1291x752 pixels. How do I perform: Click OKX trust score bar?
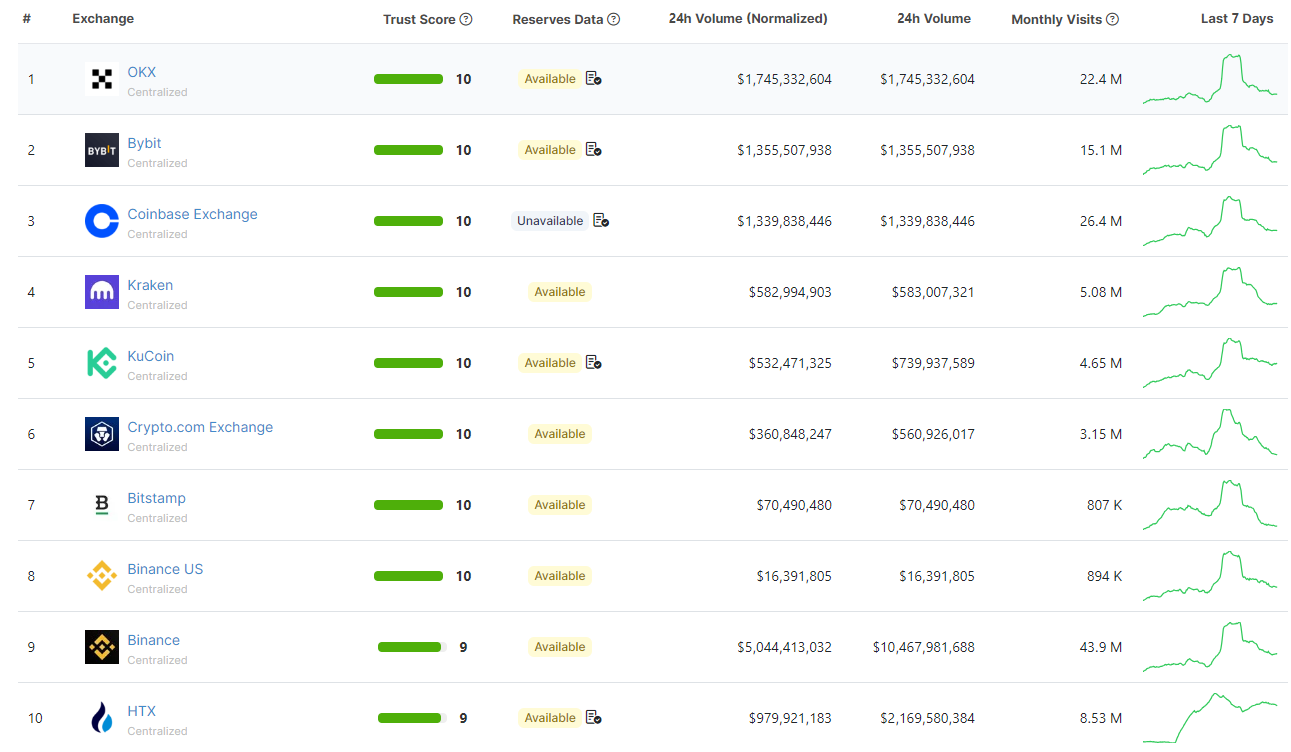[x=408, y=79]
